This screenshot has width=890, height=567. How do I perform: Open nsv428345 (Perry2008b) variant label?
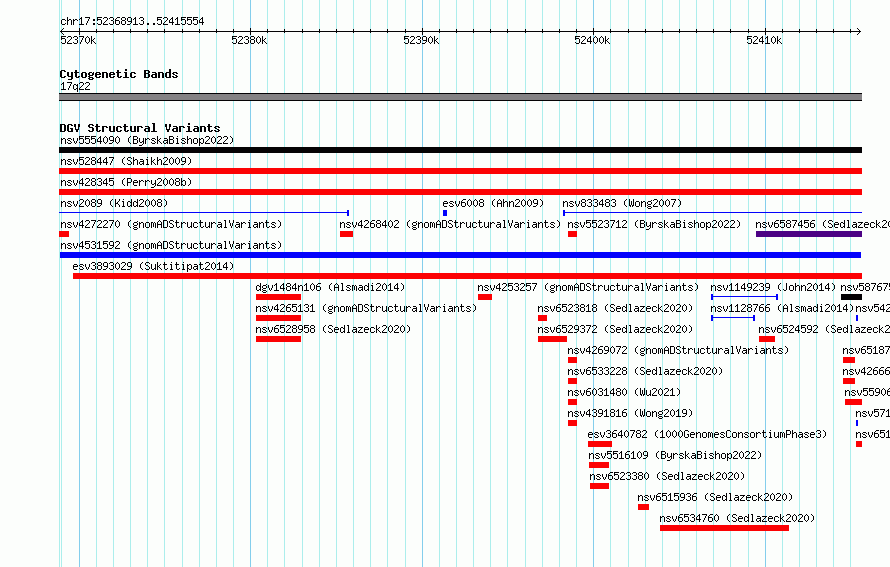(126, 182)
